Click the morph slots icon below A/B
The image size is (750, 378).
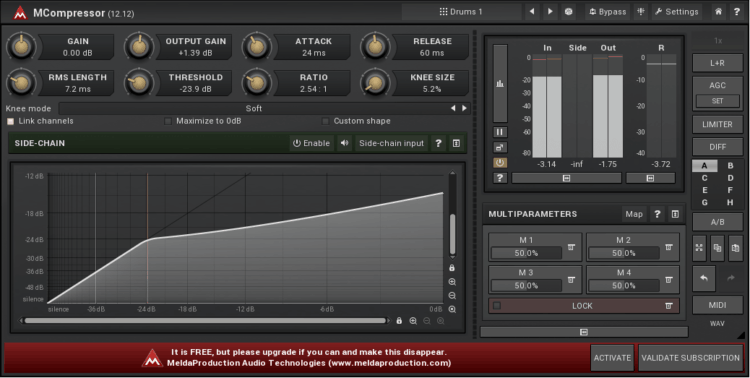699,248
